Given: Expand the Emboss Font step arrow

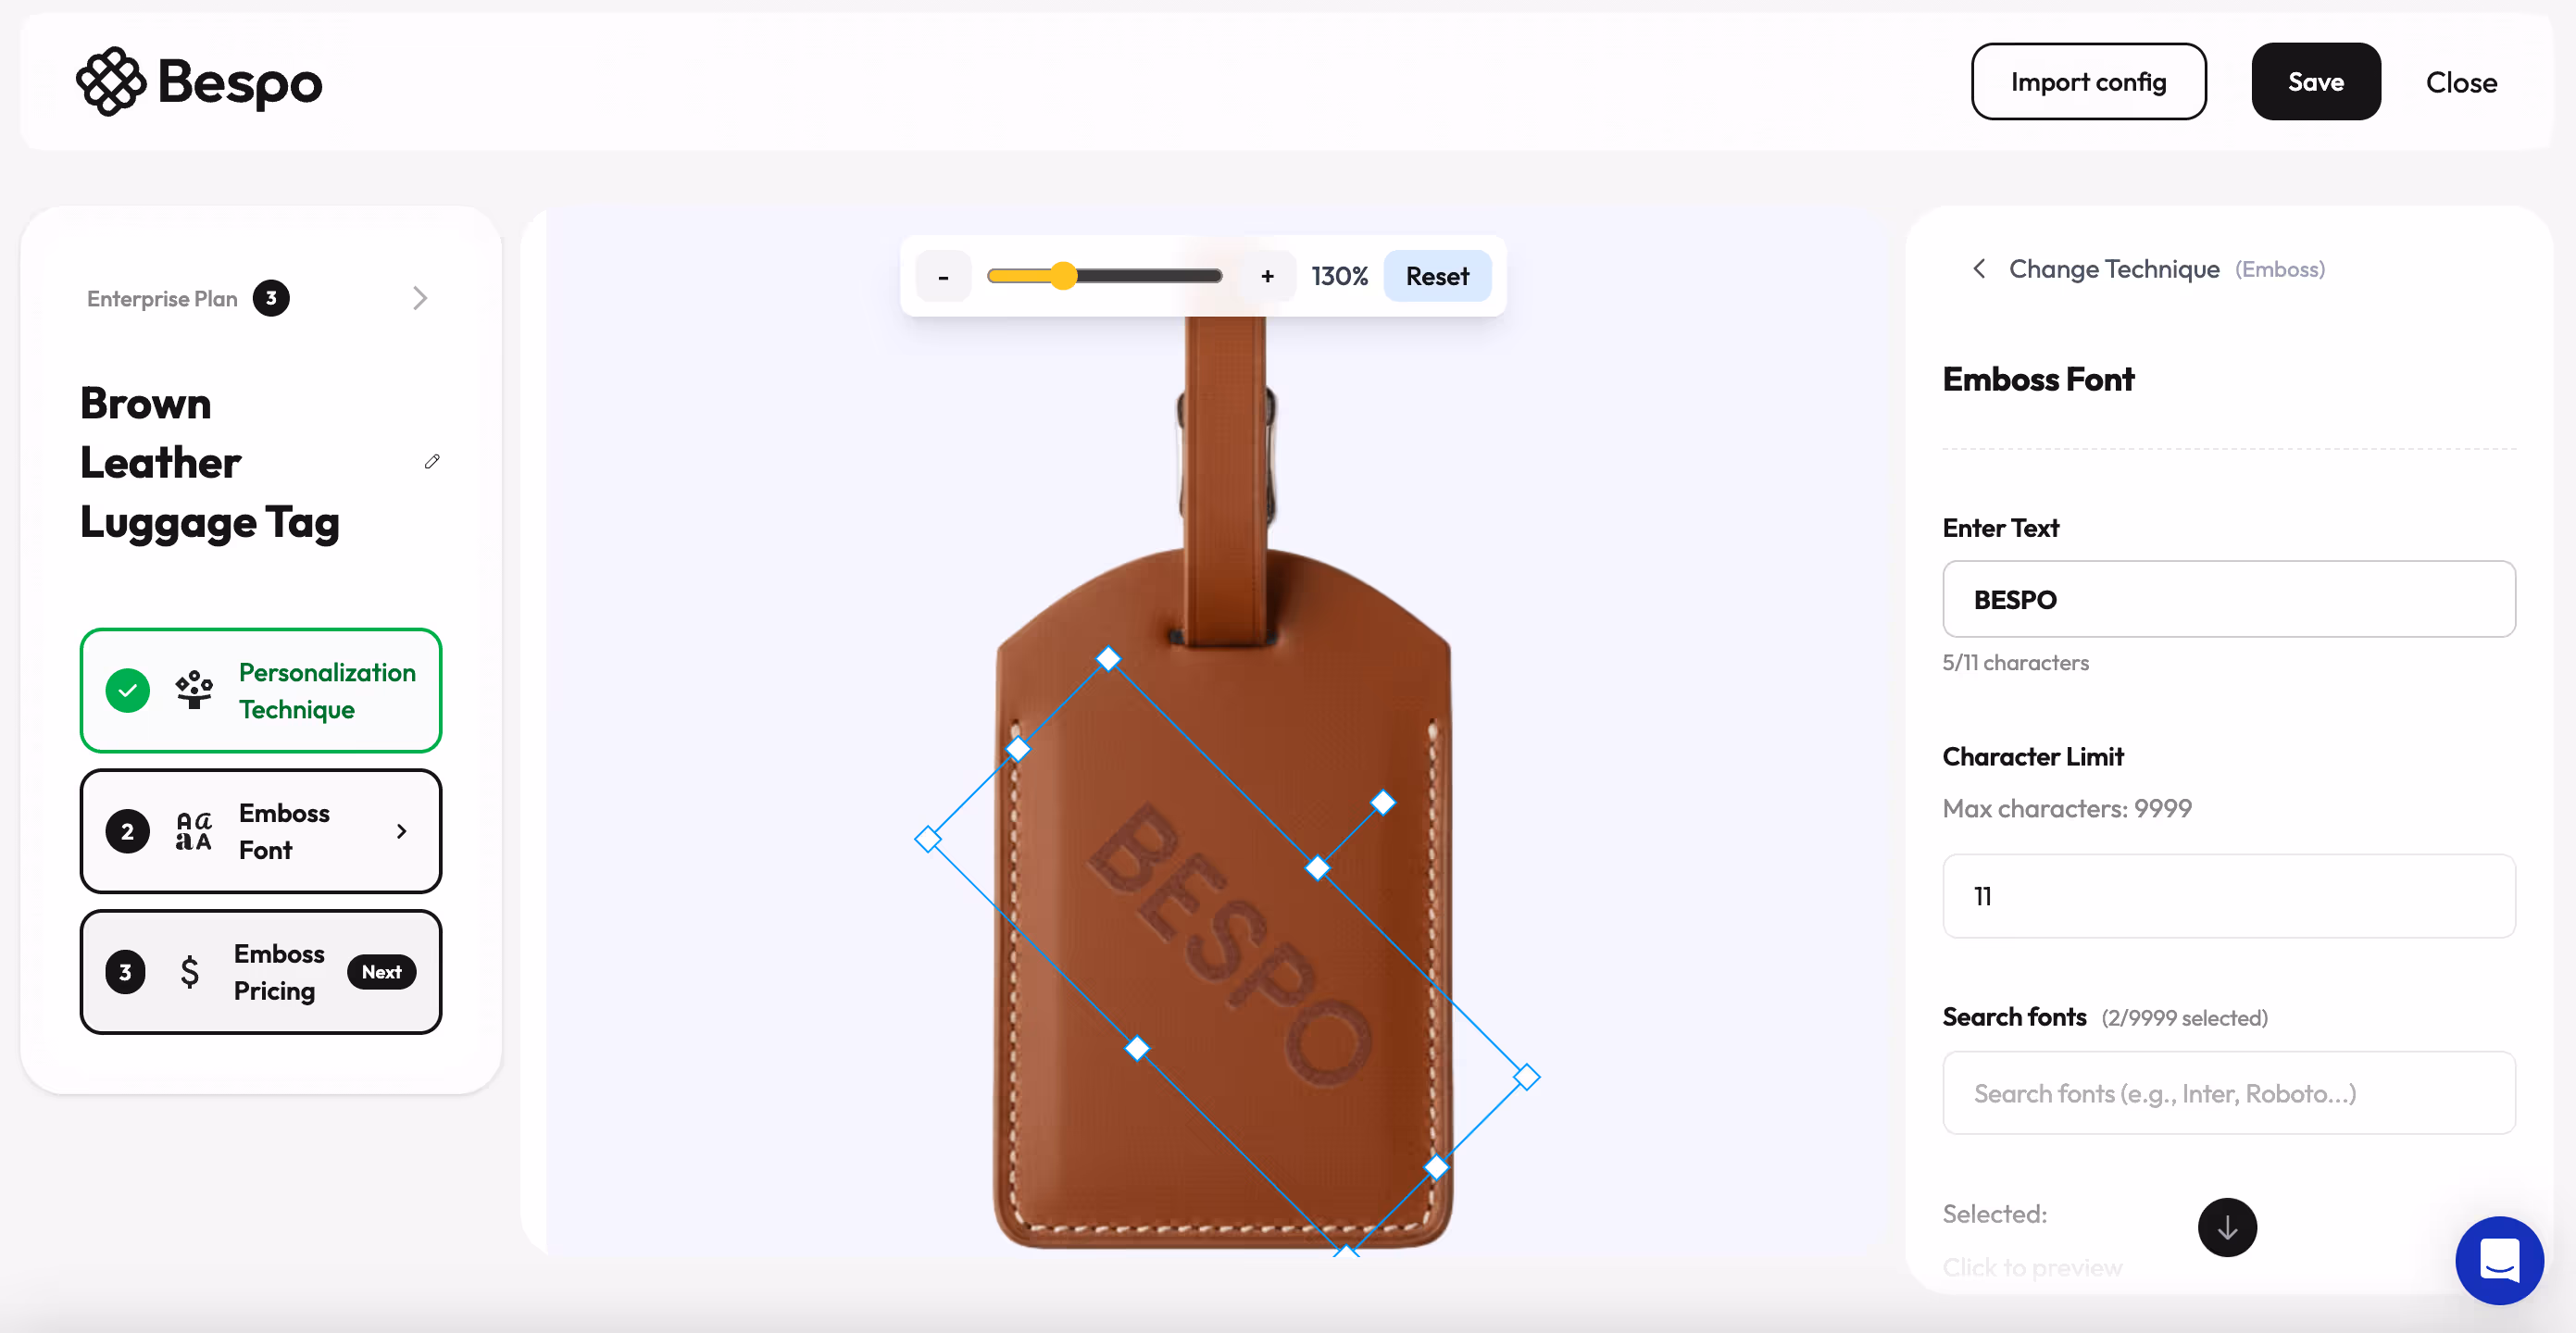Looking at the screenshot, I should pyautogui.click(x=402, y=831).
